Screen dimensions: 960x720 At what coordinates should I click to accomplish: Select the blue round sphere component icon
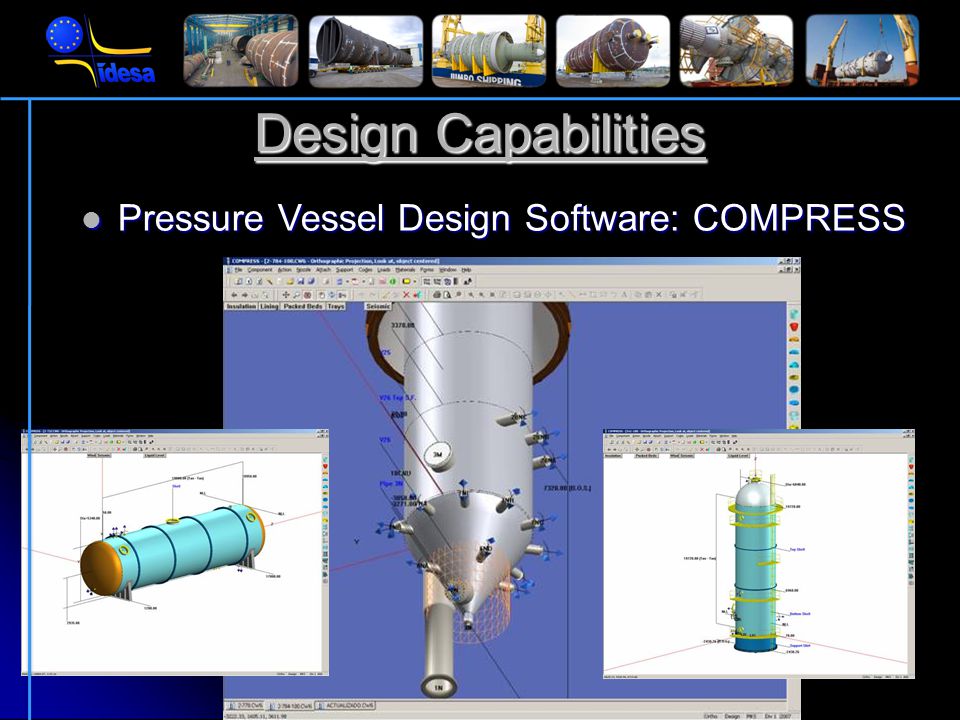[794, 389]
